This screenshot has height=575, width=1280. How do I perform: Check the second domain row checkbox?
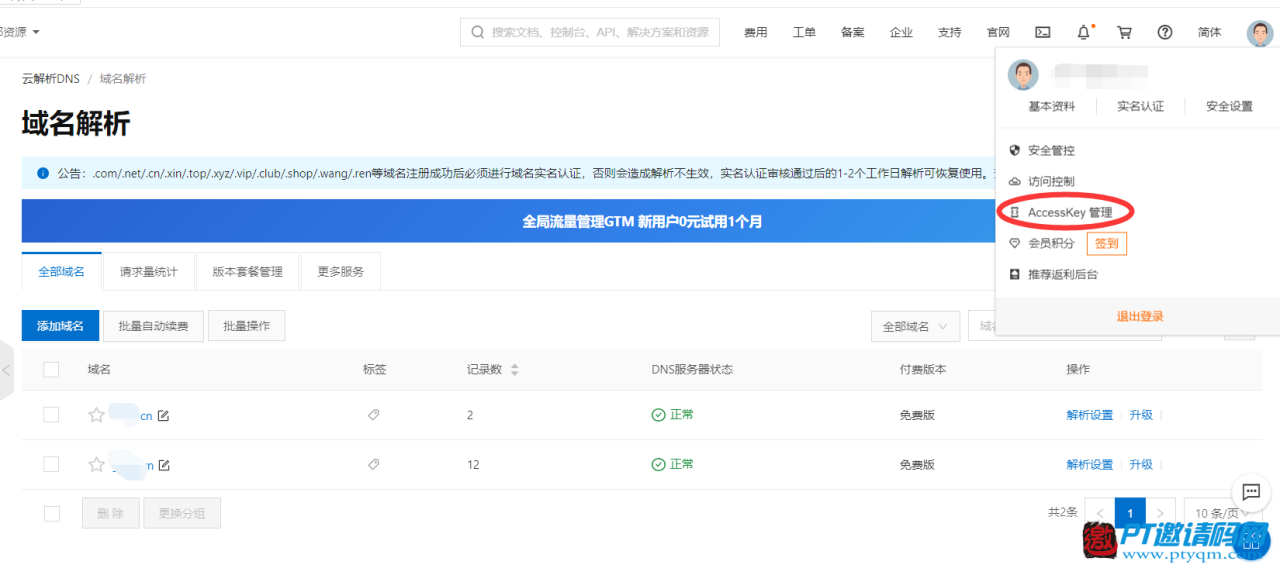point(51,464)
